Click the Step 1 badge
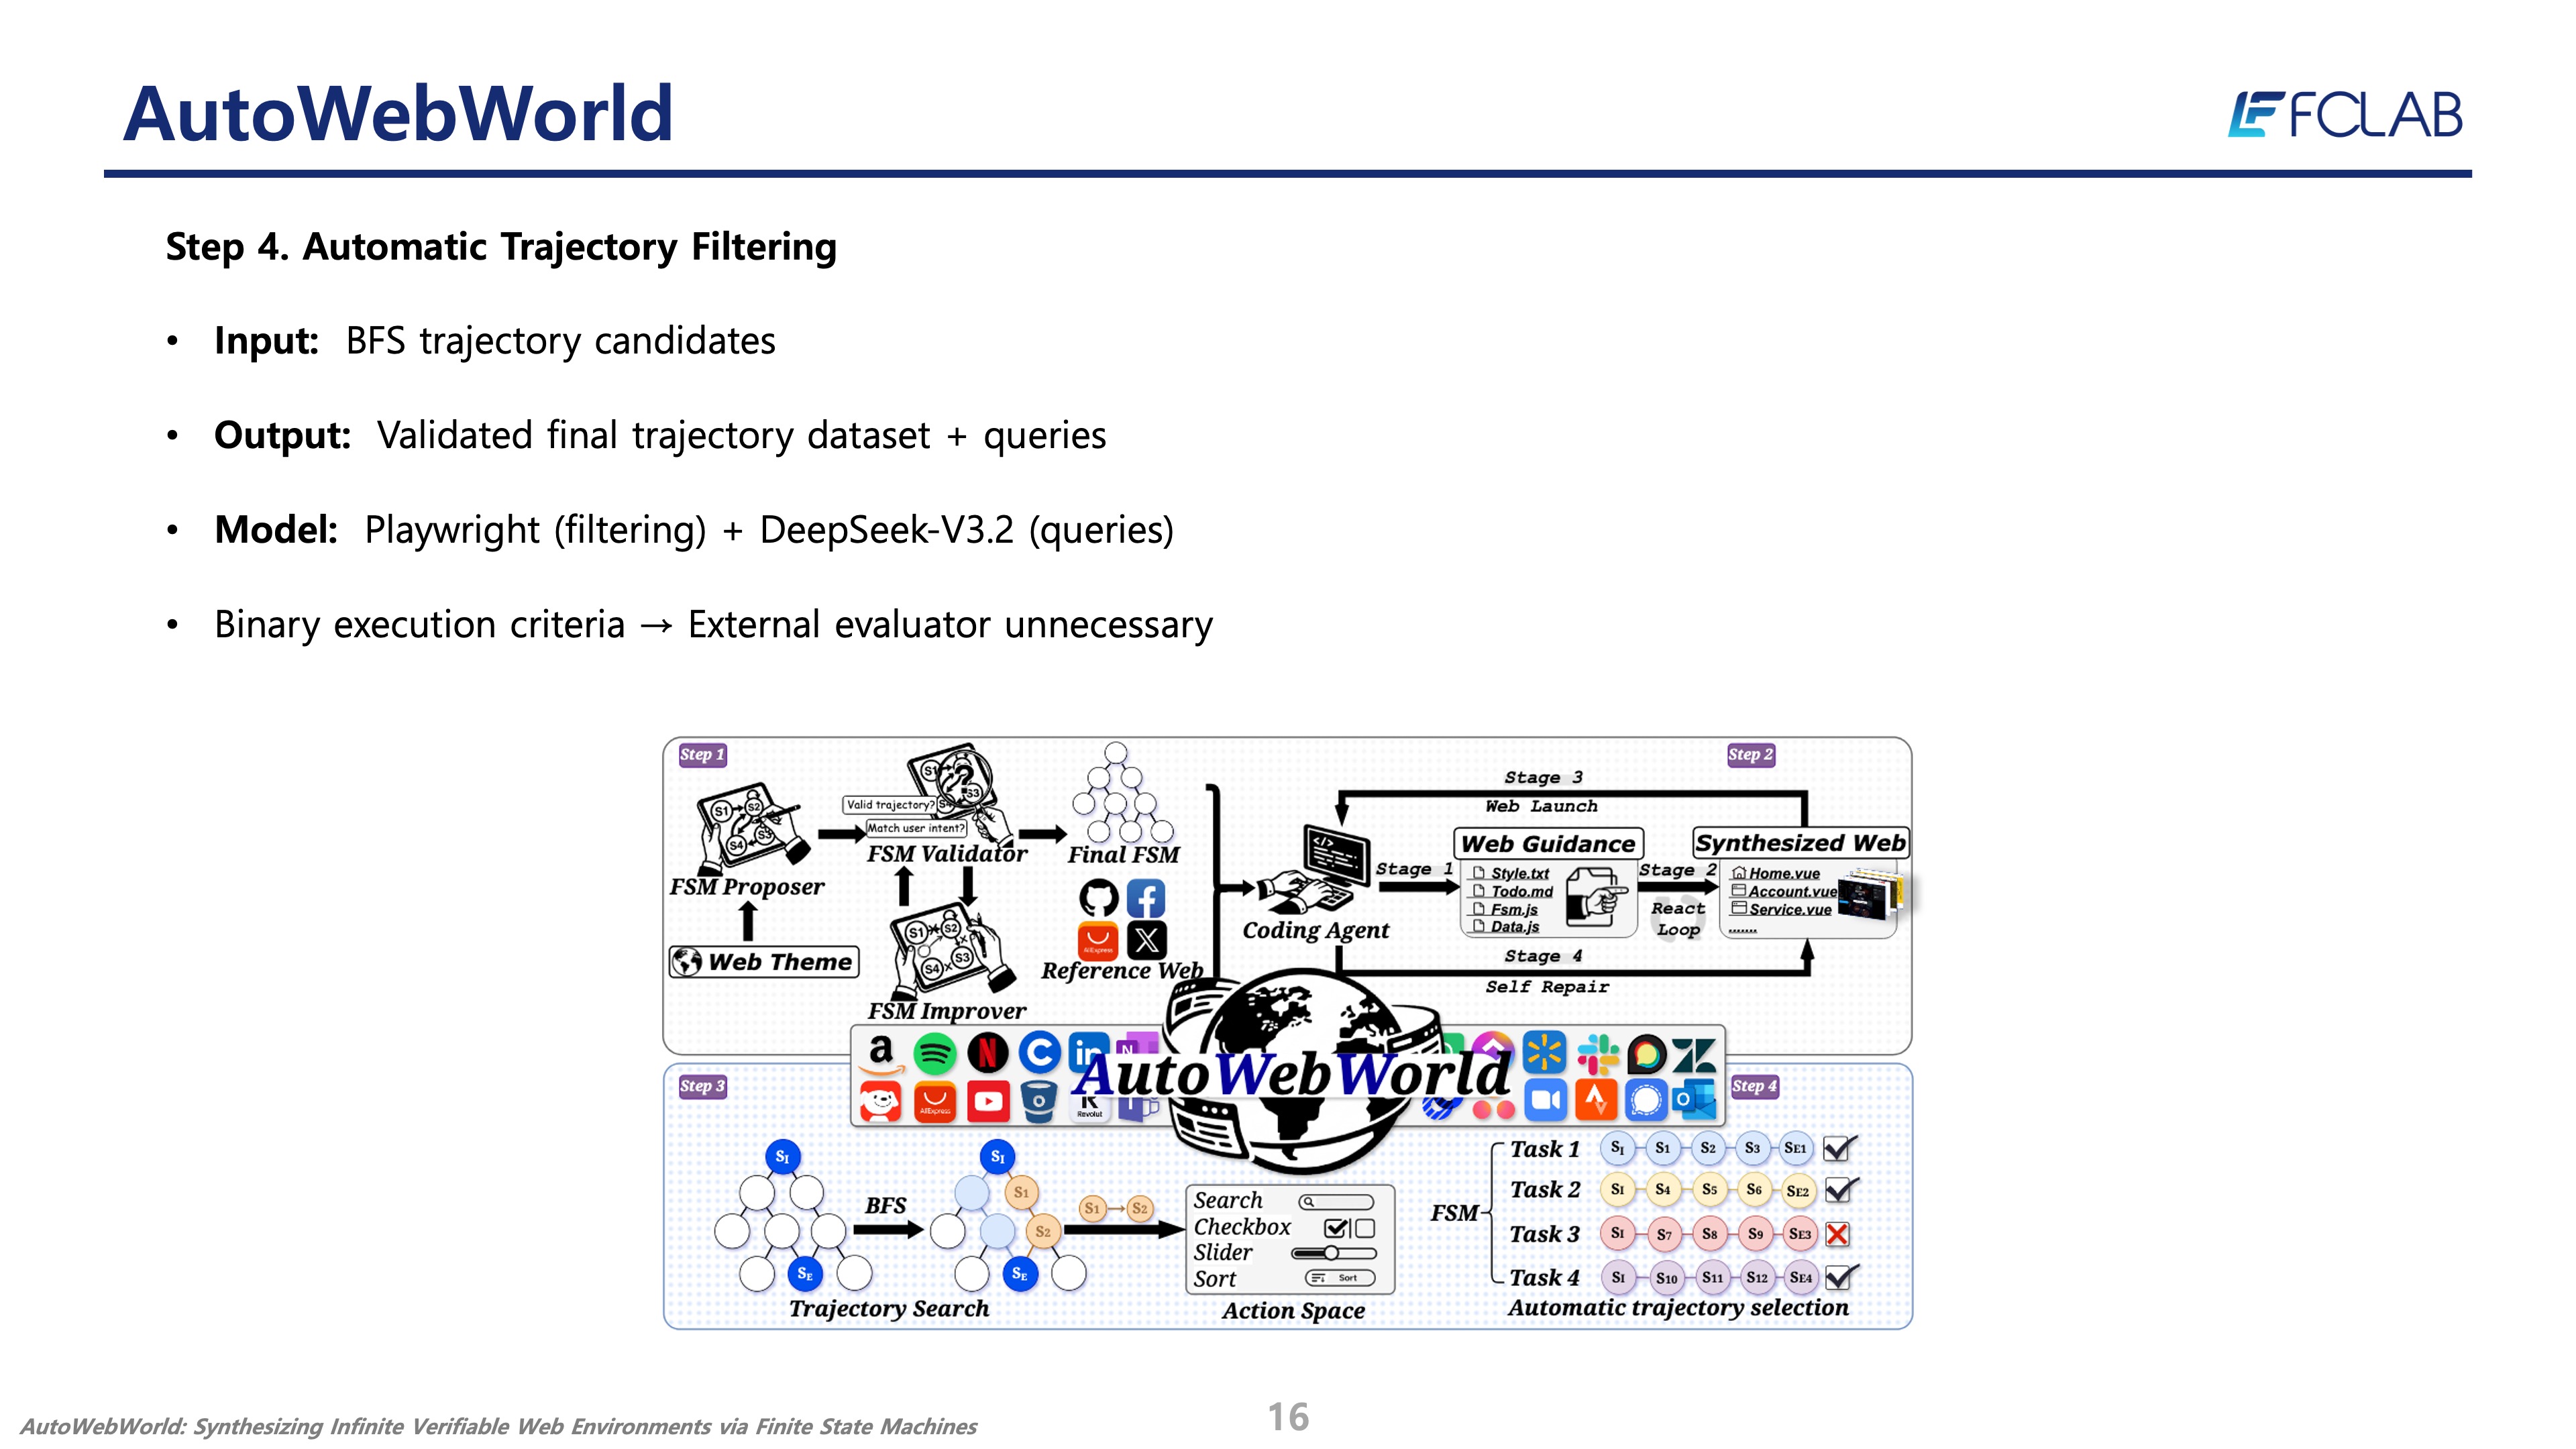The width and height of the screenshot is (2576, 1449). point(702,755)
